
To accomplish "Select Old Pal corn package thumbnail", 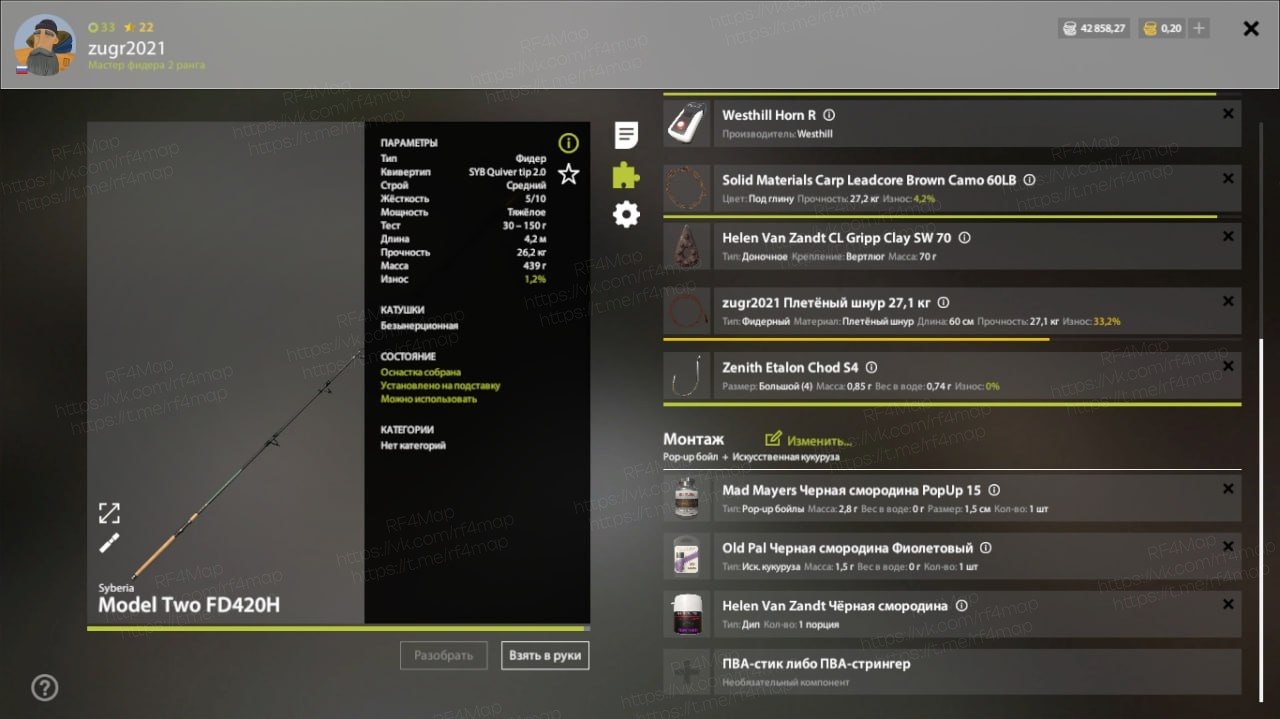I will pos(687,556).
